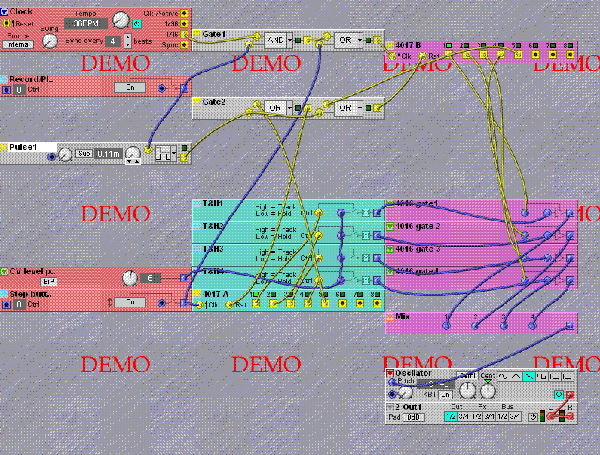Click the 4017 A Clk input port

(199, 305)
